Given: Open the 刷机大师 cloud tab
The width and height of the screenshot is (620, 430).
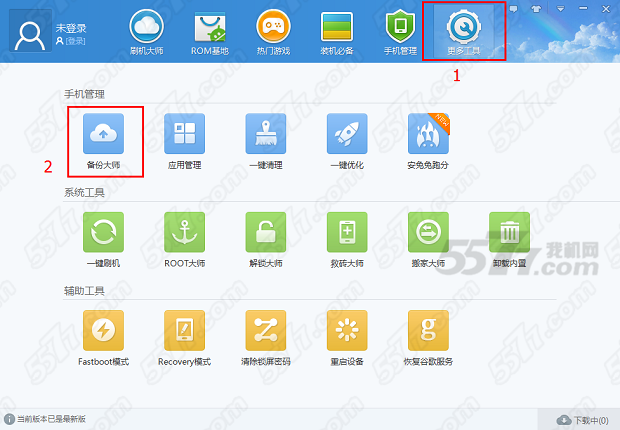Looking at the screenshot, I should coord(146,32).
